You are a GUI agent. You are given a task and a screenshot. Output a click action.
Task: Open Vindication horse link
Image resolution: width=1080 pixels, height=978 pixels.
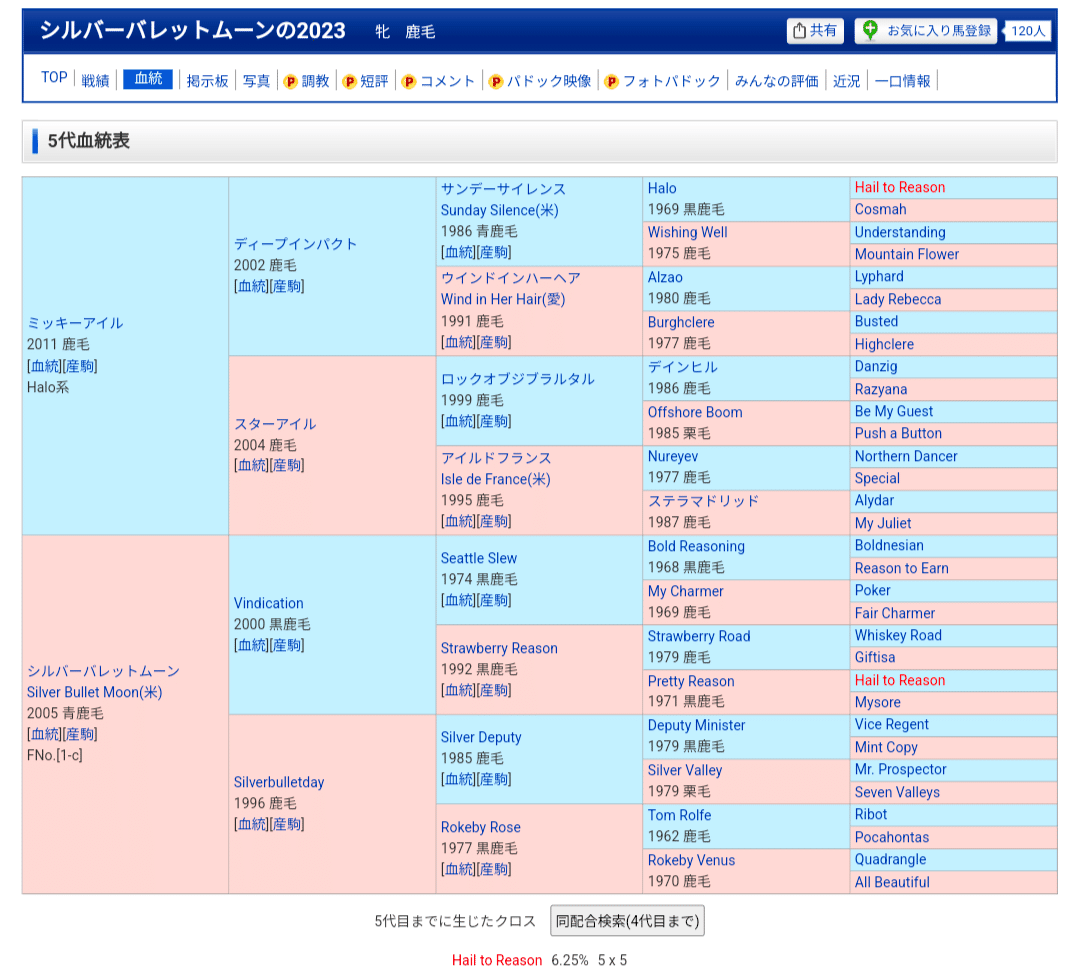[269, 603]
